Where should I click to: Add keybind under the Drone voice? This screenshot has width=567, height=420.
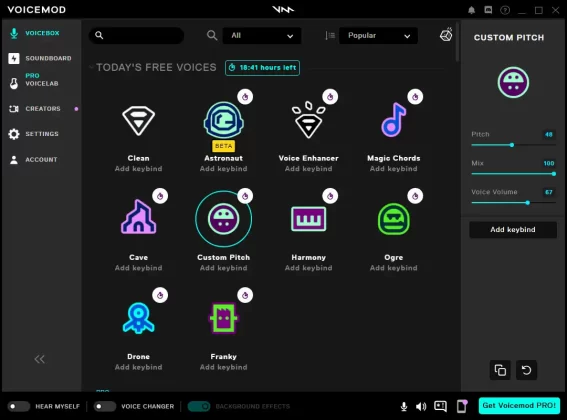pos(138,367)
